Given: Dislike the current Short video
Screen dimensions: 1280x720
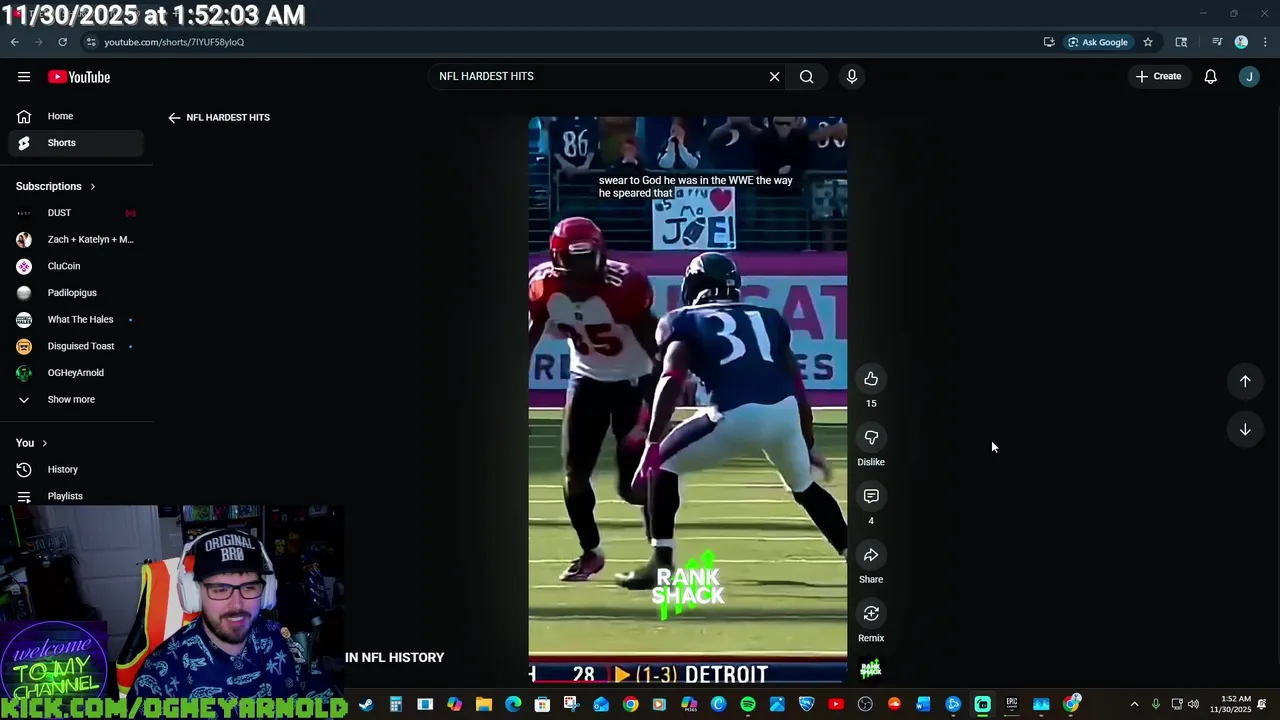Looking at the screenshot, I should pyautogui.click(x=871, y=438).
